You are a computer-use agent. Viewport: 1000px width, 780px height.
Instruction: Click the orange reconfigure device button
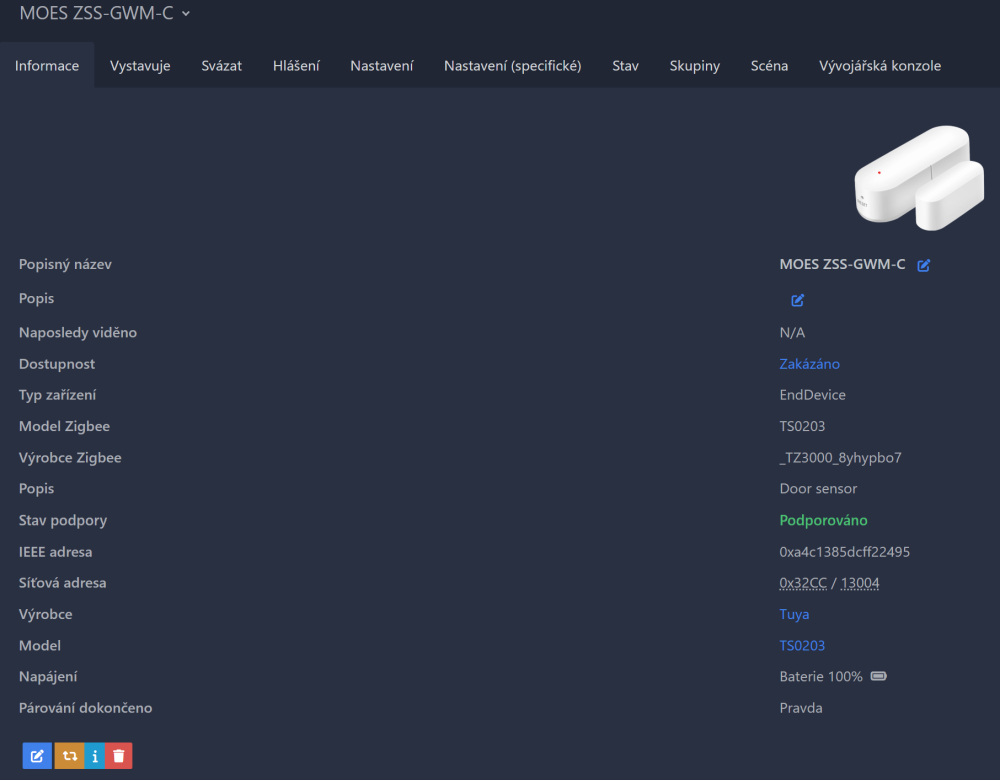click(x=69, y=756)
